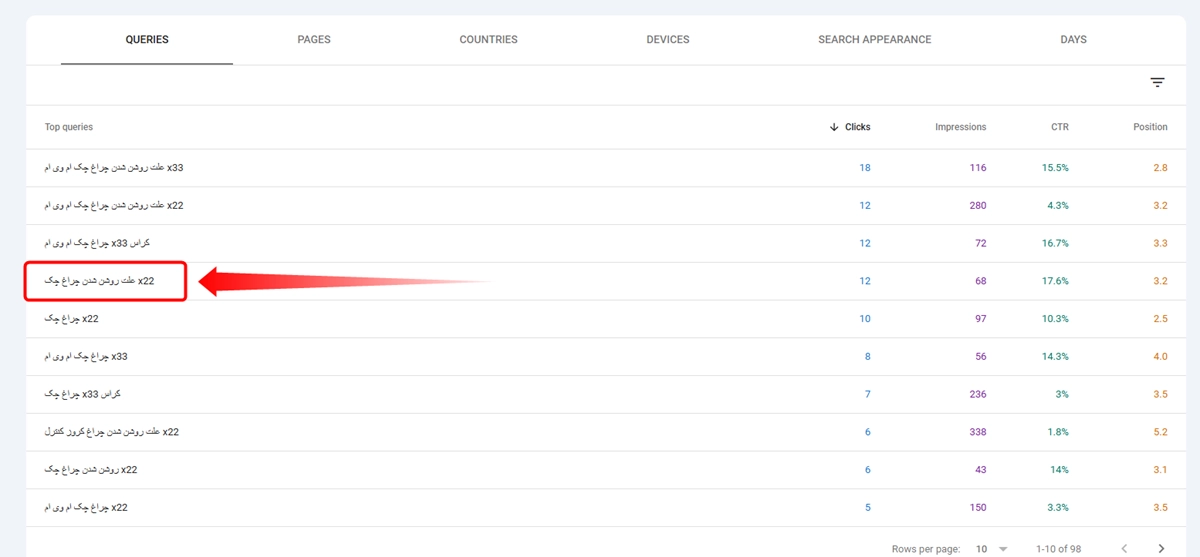Screen dimensions: 1200x557
Task: Click the down arrow sort icon beside Clicks
Action: (x=834, y=127)
